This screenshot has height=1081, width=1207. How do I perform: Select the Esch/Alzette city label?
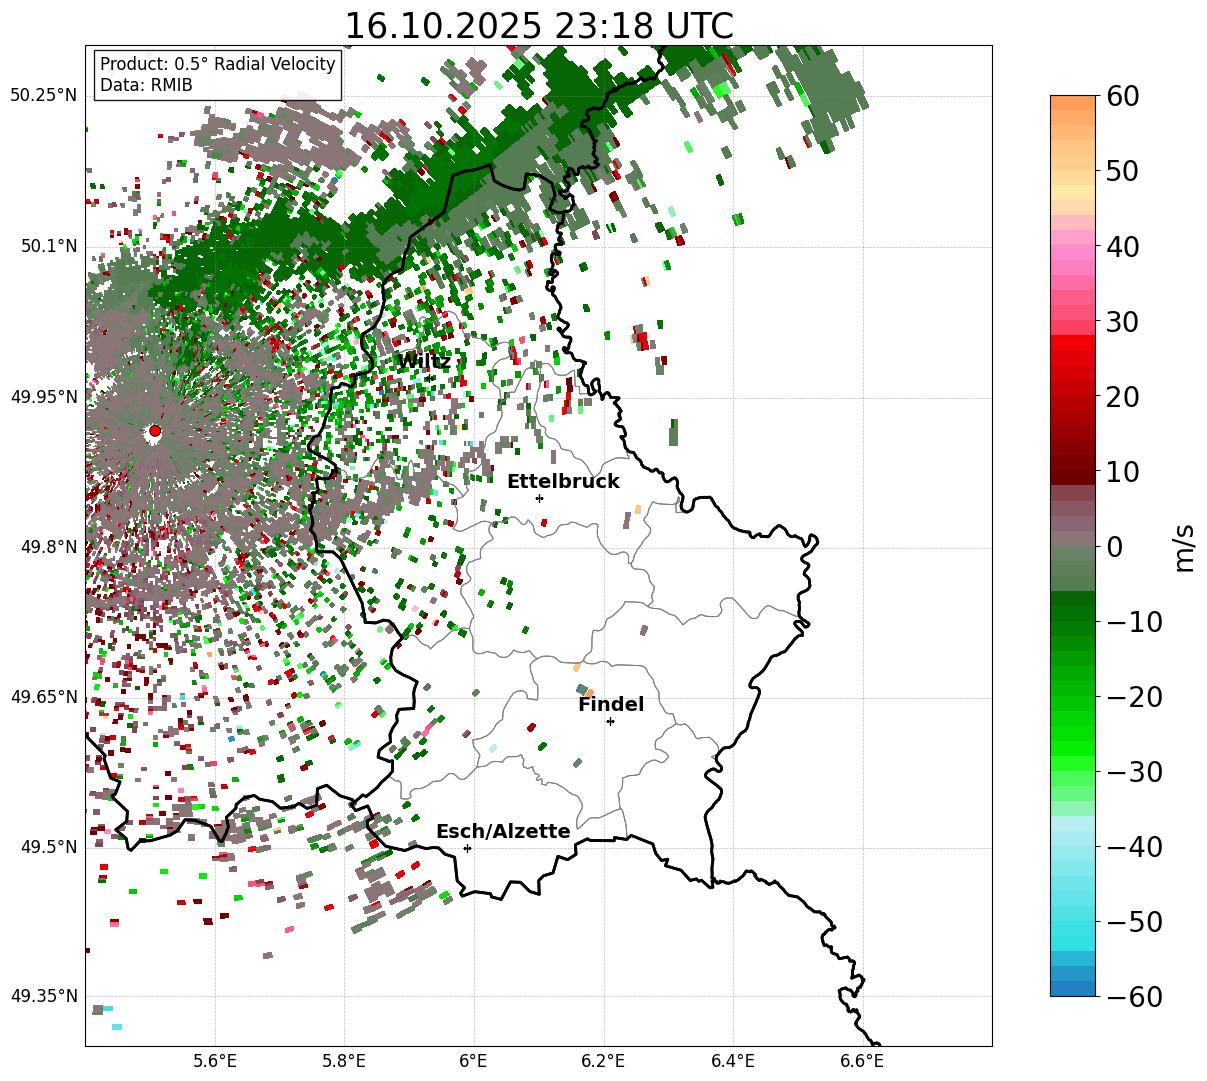click(503, 832)
